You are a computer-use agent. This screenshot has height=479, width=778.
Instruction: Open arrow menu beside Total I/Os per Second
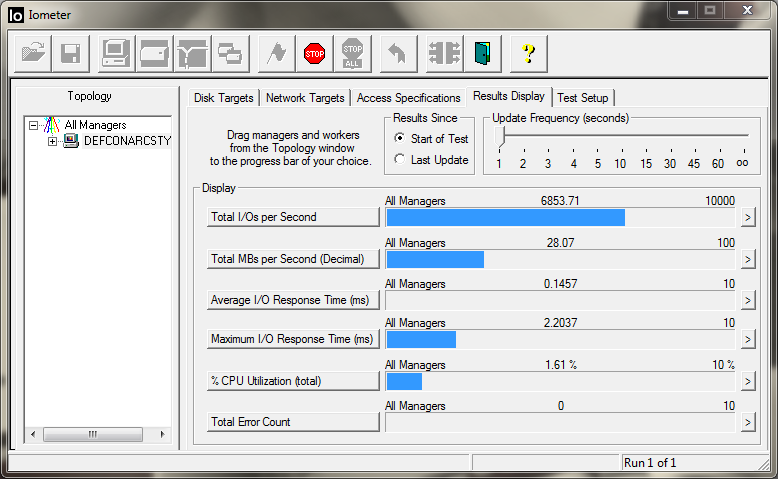[x=746, y=218]
